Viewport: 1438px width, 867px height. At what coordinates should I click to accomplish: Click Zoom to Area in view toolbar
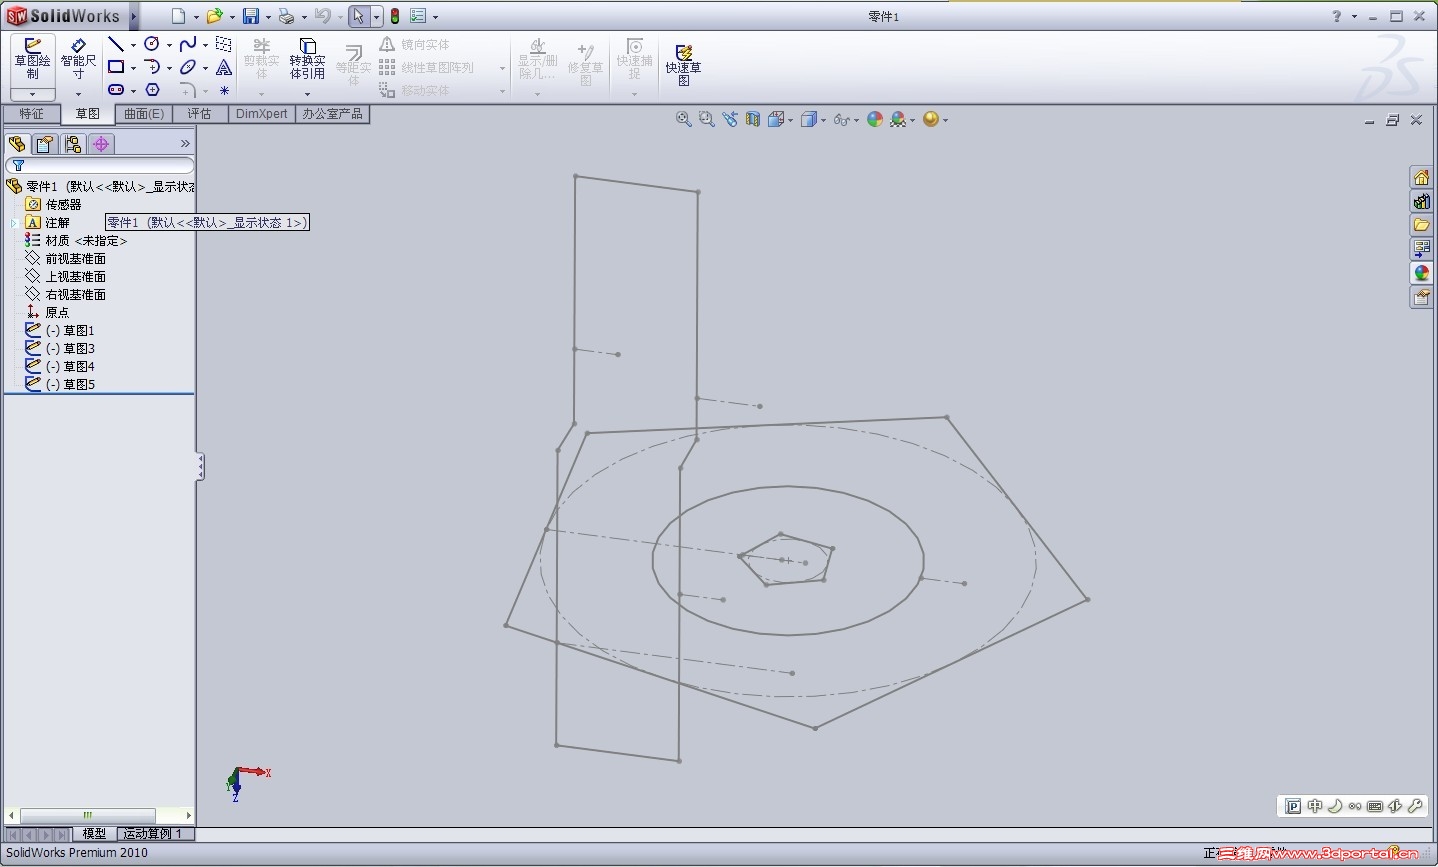point(707,119)
